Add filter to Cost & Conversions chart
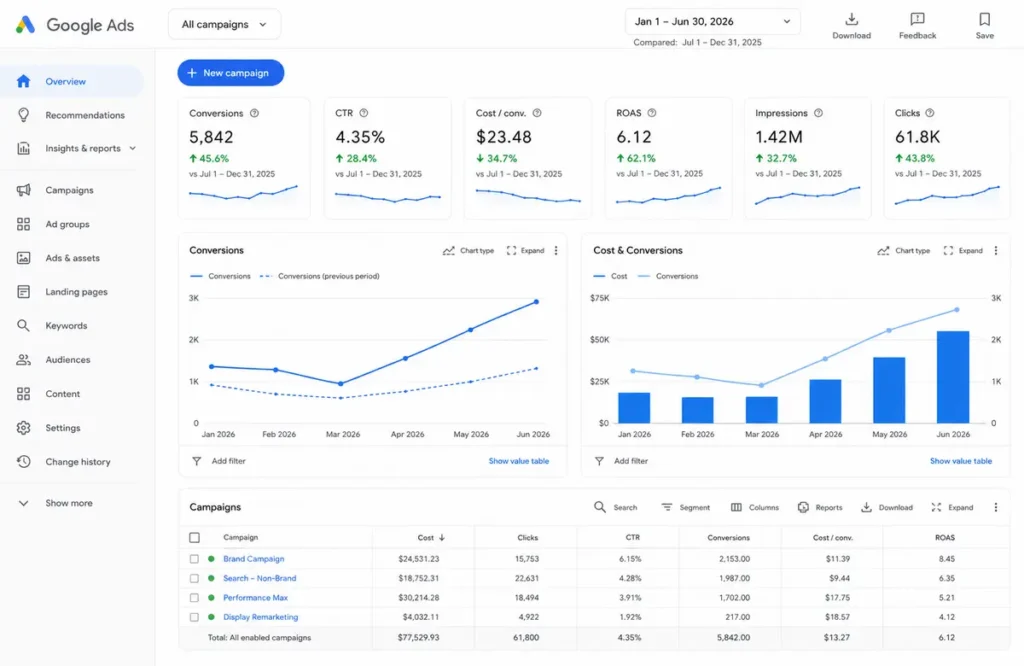1024x666 pixels. [621, 461]
